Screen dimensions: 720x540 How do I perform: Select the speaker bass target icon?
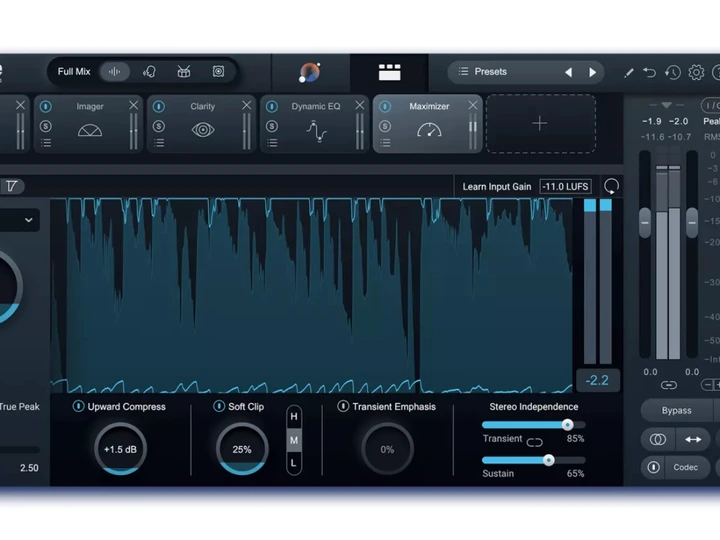(x=218, y=71)
